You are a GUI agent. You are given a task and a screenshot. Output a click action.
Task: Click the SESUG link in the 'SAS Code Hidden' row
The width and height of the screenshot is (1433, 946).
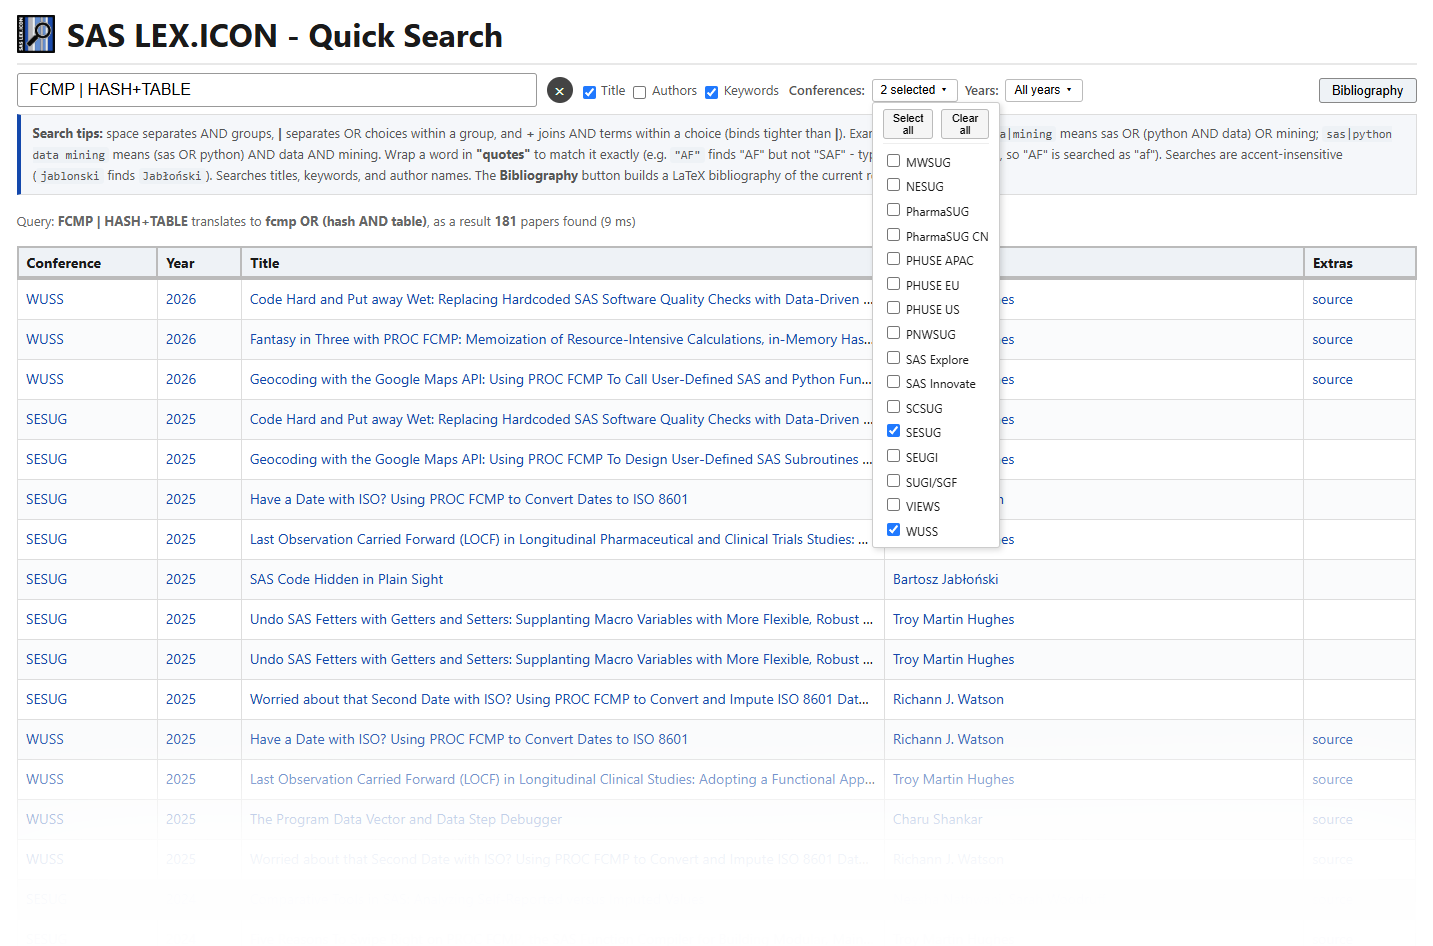47,579
